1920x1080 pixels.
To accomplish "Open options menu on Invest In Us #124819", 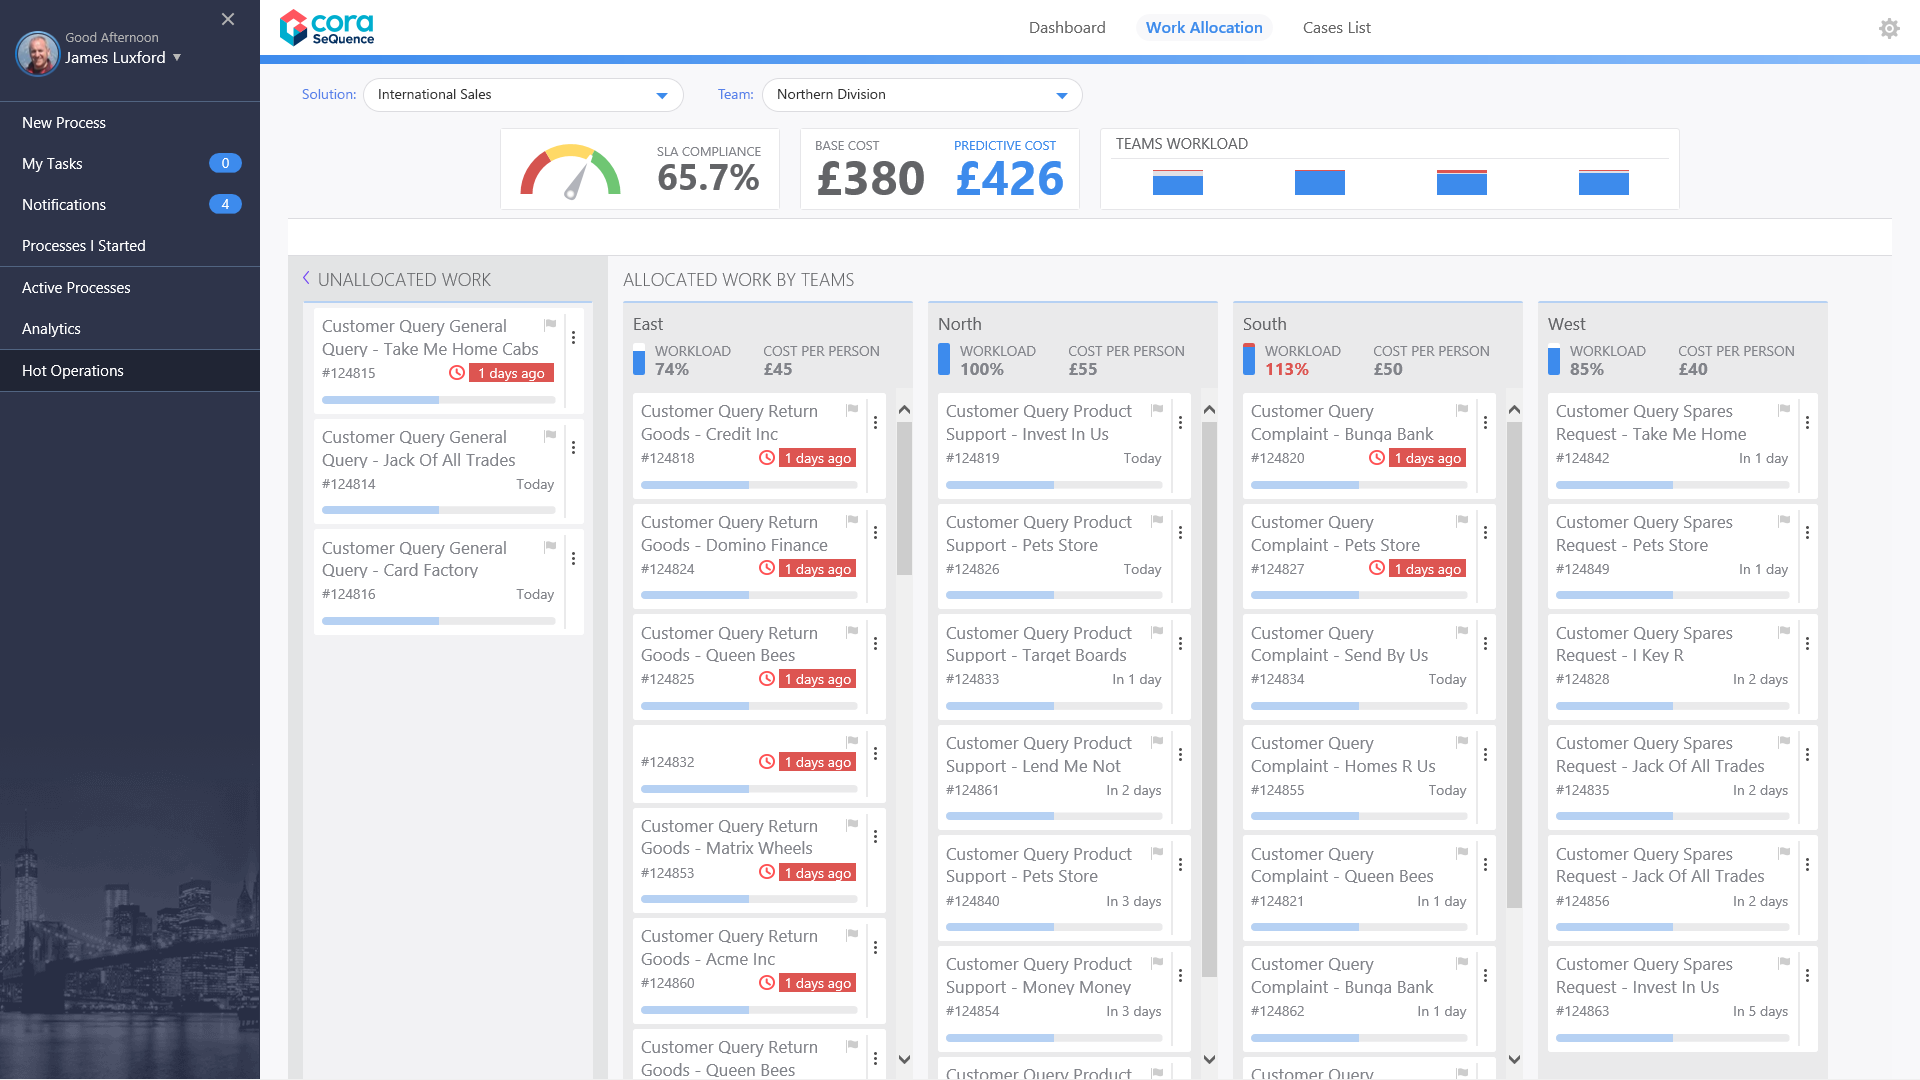I will (x=1180, y=423).
